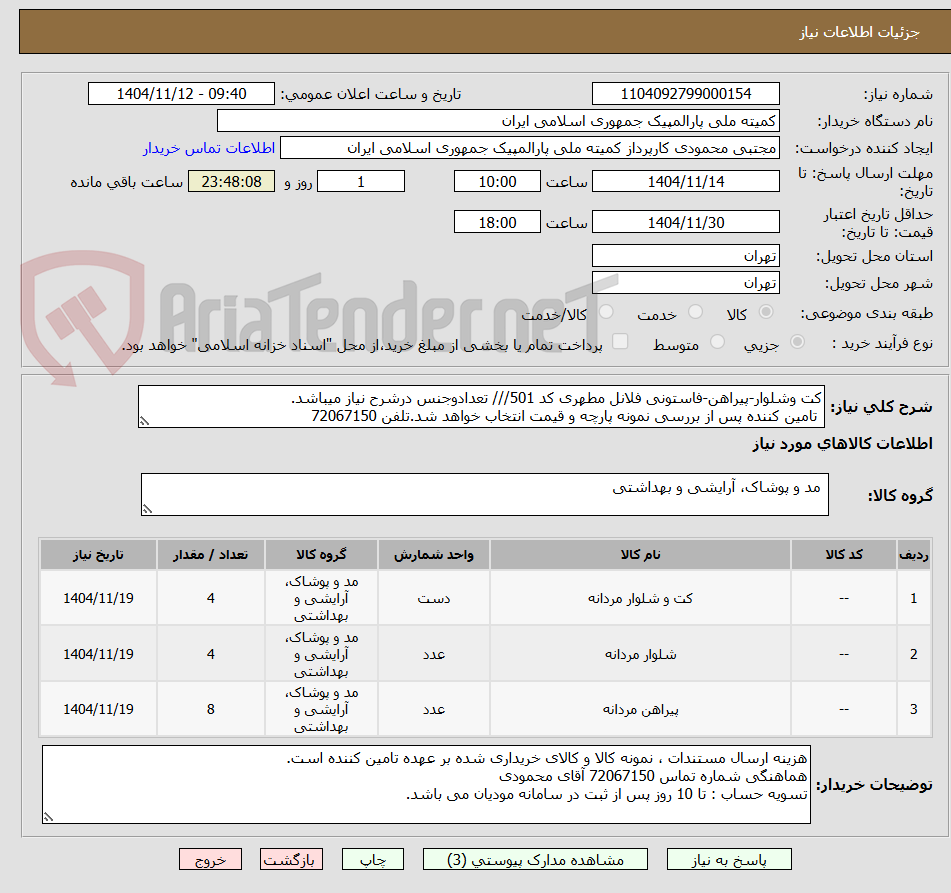
Task: Click the تاریخ نیاز column header
Action: point(98,554)
